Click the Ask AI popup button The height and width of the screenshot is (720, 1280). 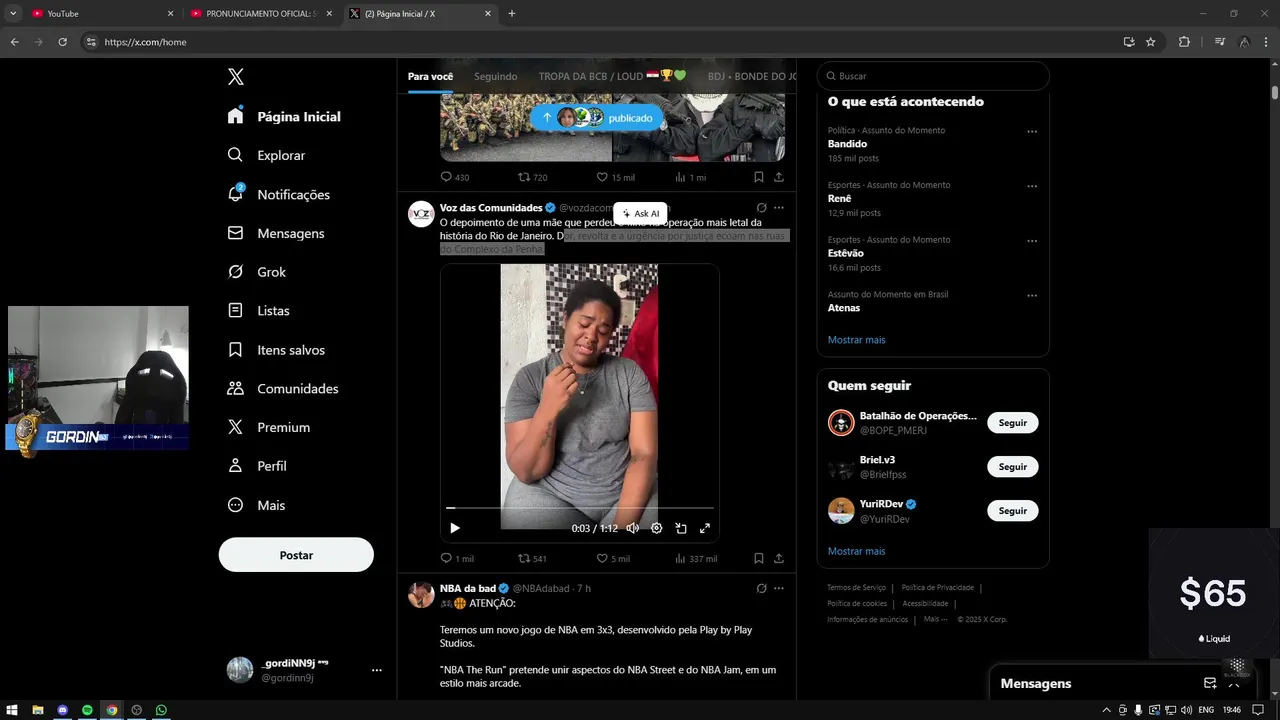pyautogui.click(x=640, y=213)
